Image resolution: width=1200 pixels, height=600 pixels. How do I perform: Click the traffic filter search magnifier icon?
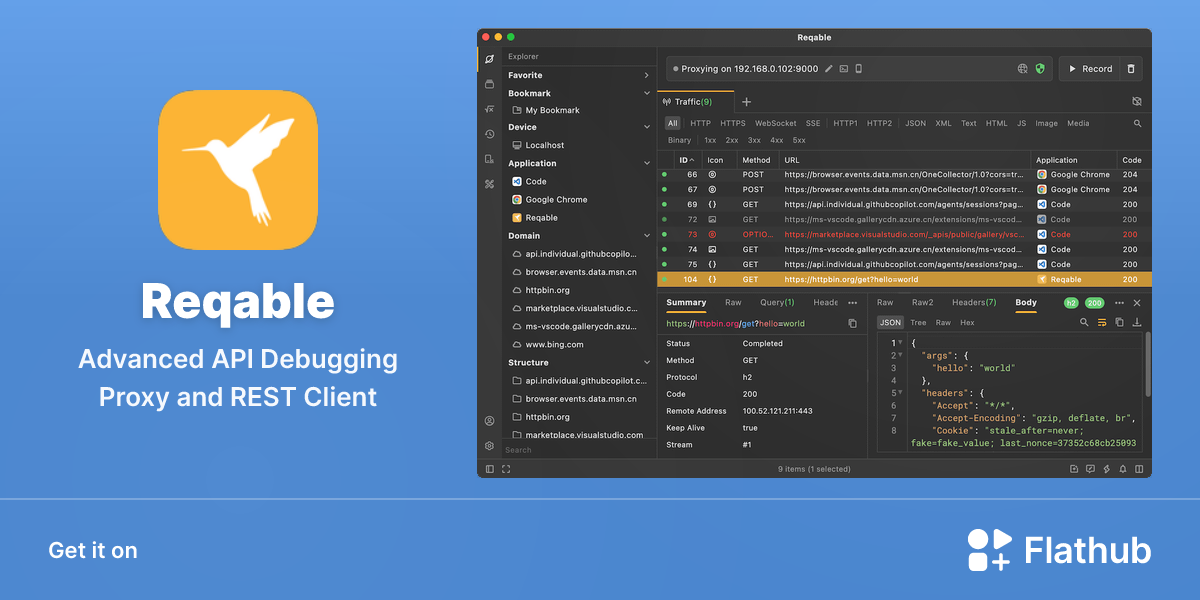pos(1137,124)
